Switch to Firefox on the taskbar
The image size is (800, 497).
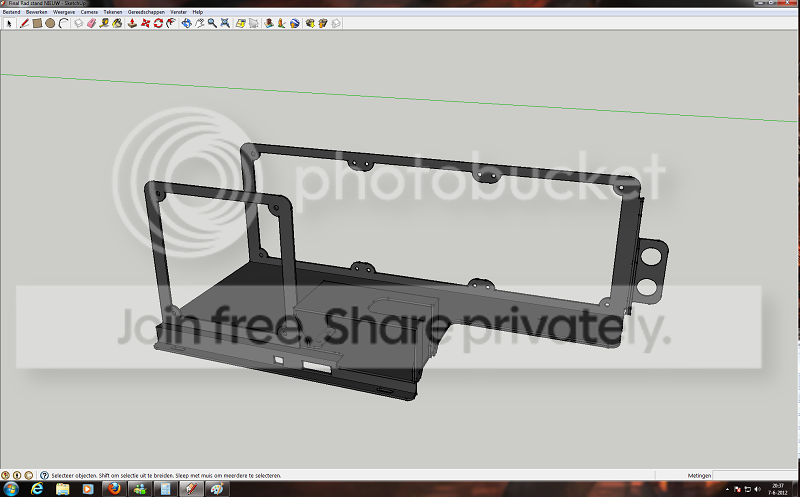coord(114,489)
